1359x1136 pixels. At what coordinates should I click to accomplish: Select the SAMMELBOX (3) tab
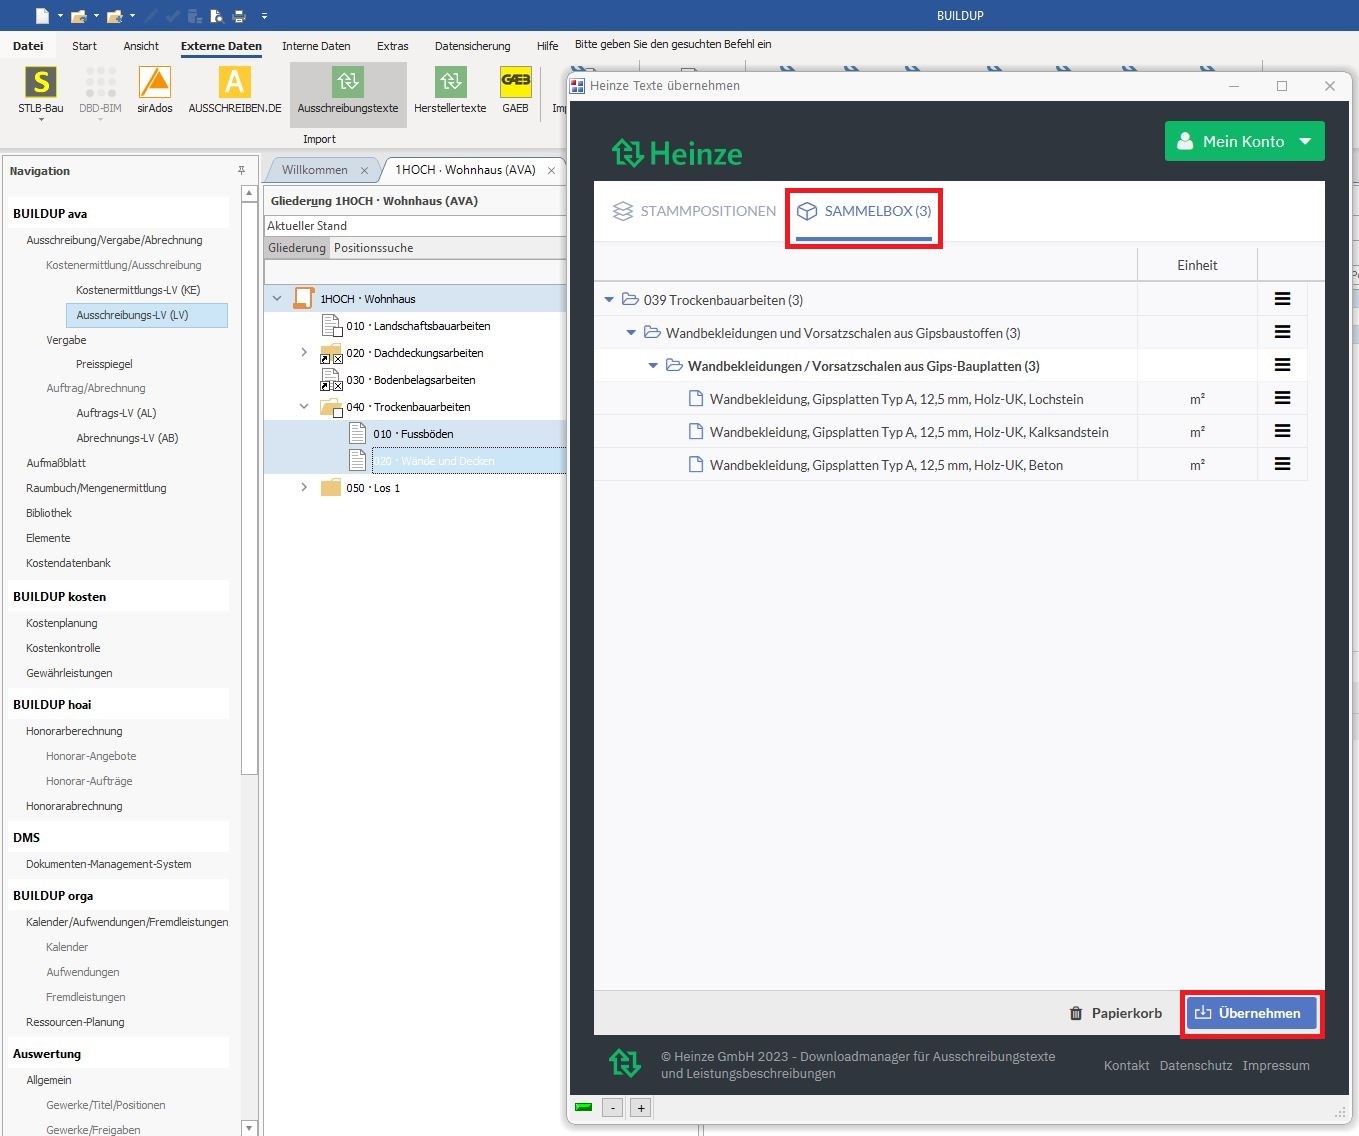(x=864, y=211)
